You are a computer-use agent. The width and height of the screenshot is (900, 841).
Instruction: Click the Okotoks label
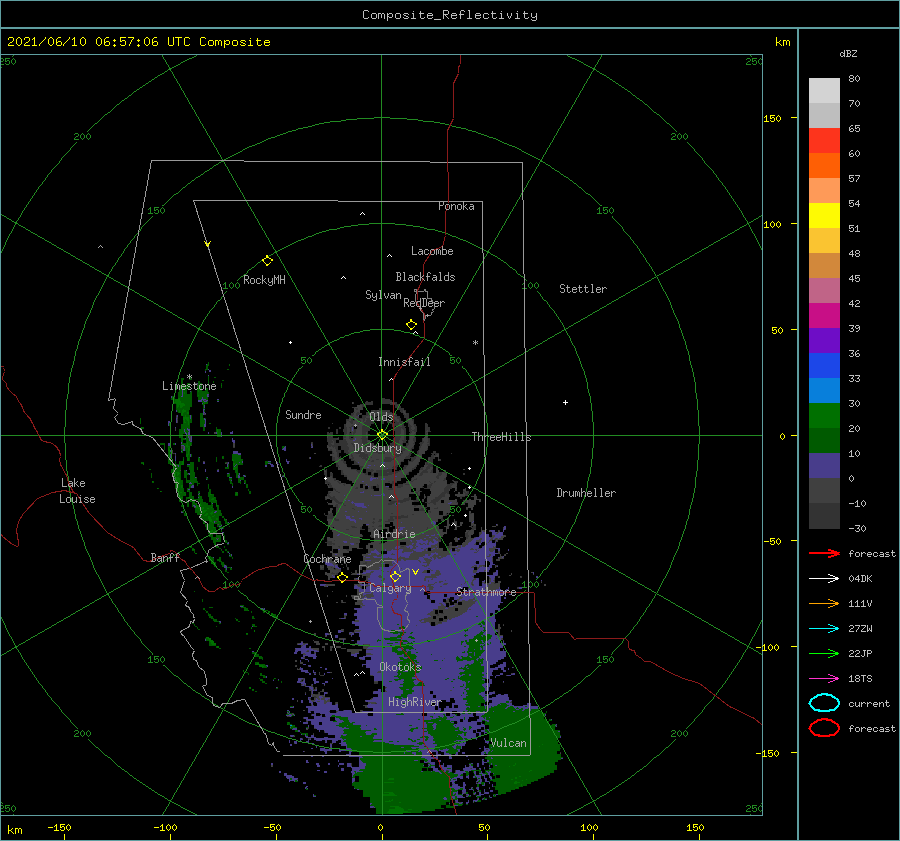coord(400,667)
